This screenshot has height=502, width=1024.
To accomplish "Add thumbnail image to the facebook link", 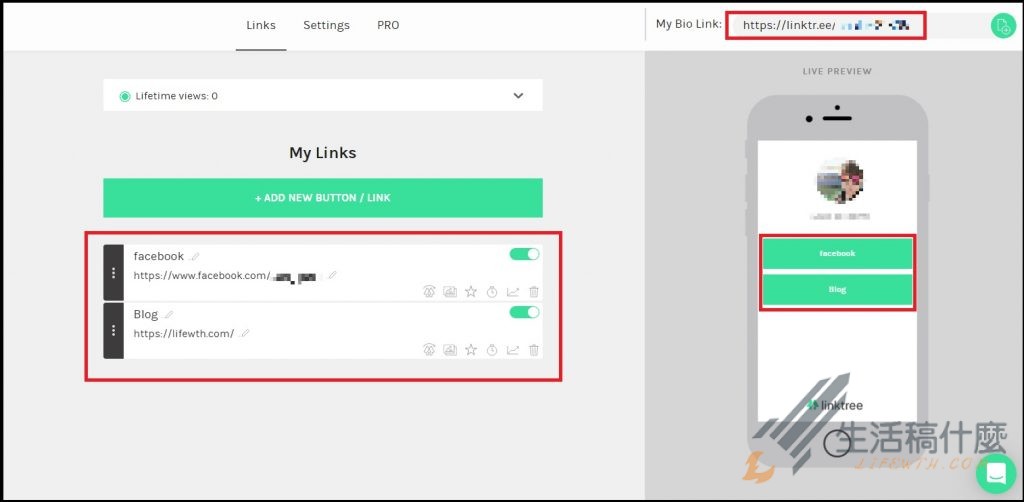I will coord(450,292).
